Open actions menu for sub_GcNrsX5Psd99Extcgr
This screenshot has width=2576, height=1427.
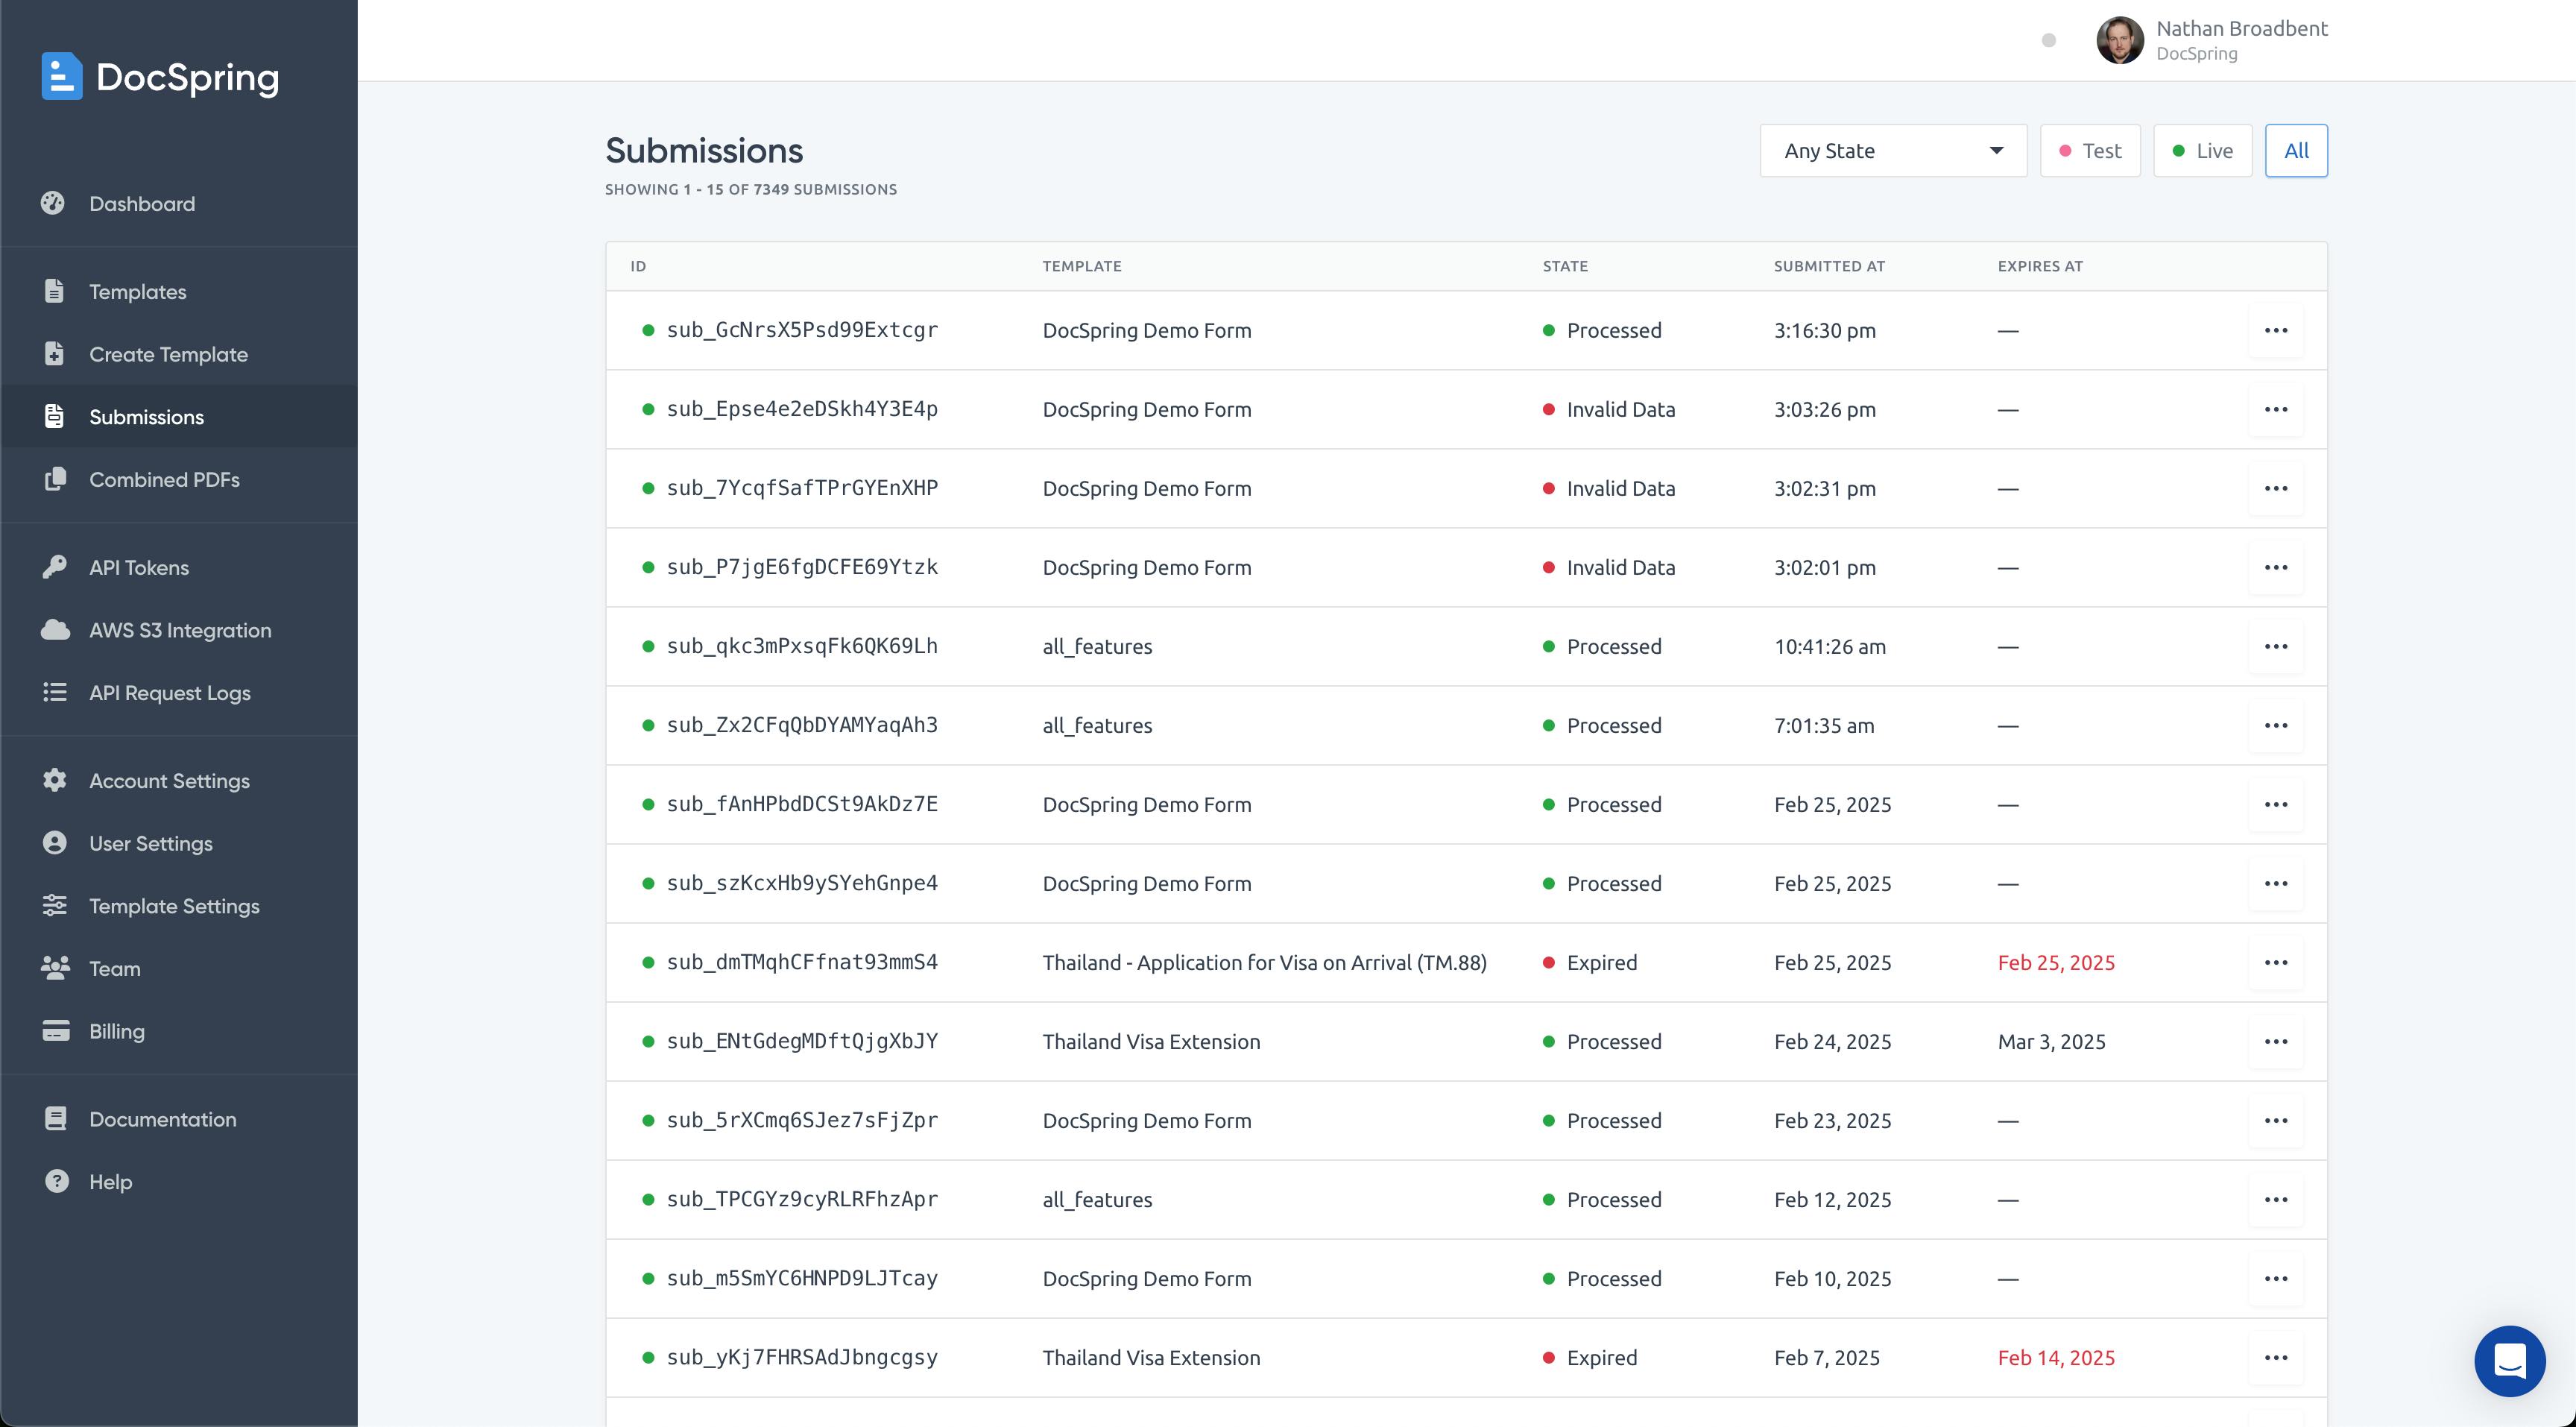2276,330
